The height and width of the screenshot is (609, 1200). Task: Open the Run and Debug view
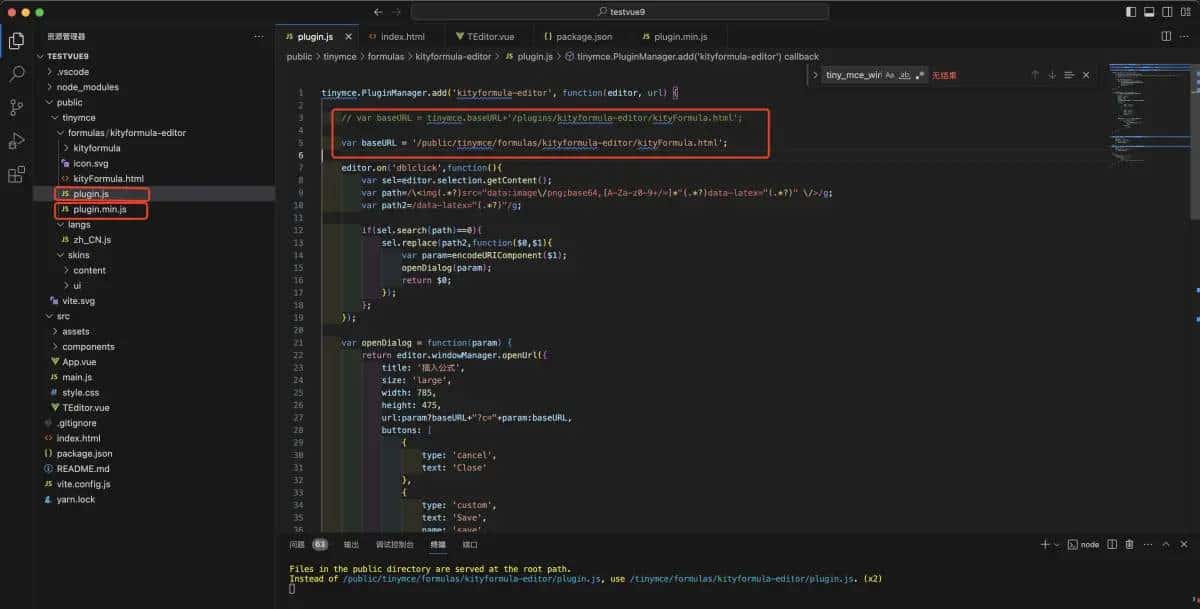(16, 140)
